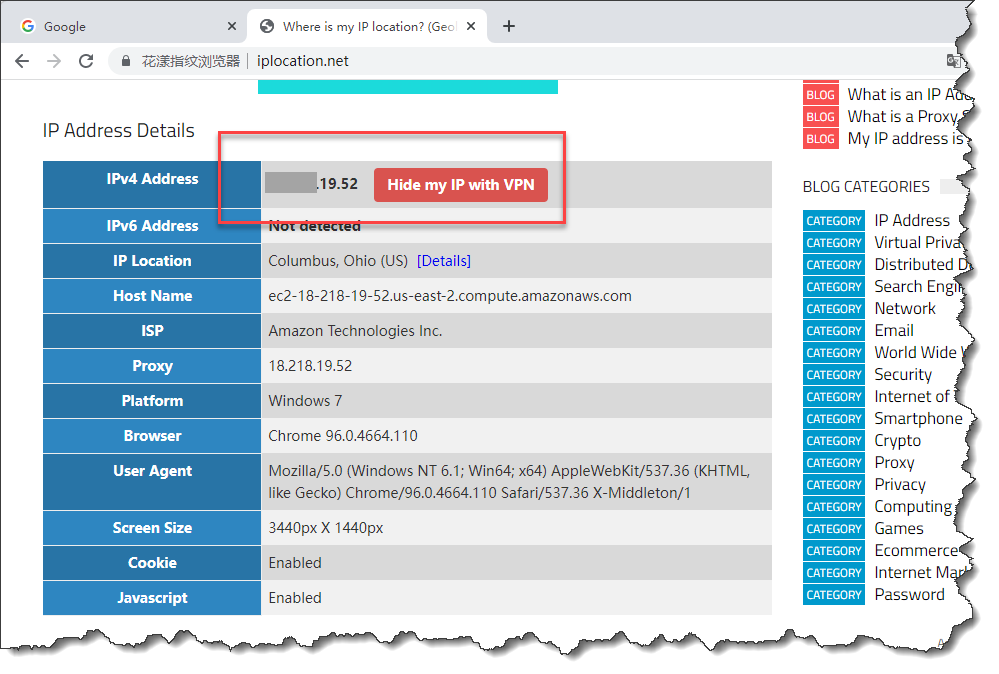Open the Computing category link

913,506
